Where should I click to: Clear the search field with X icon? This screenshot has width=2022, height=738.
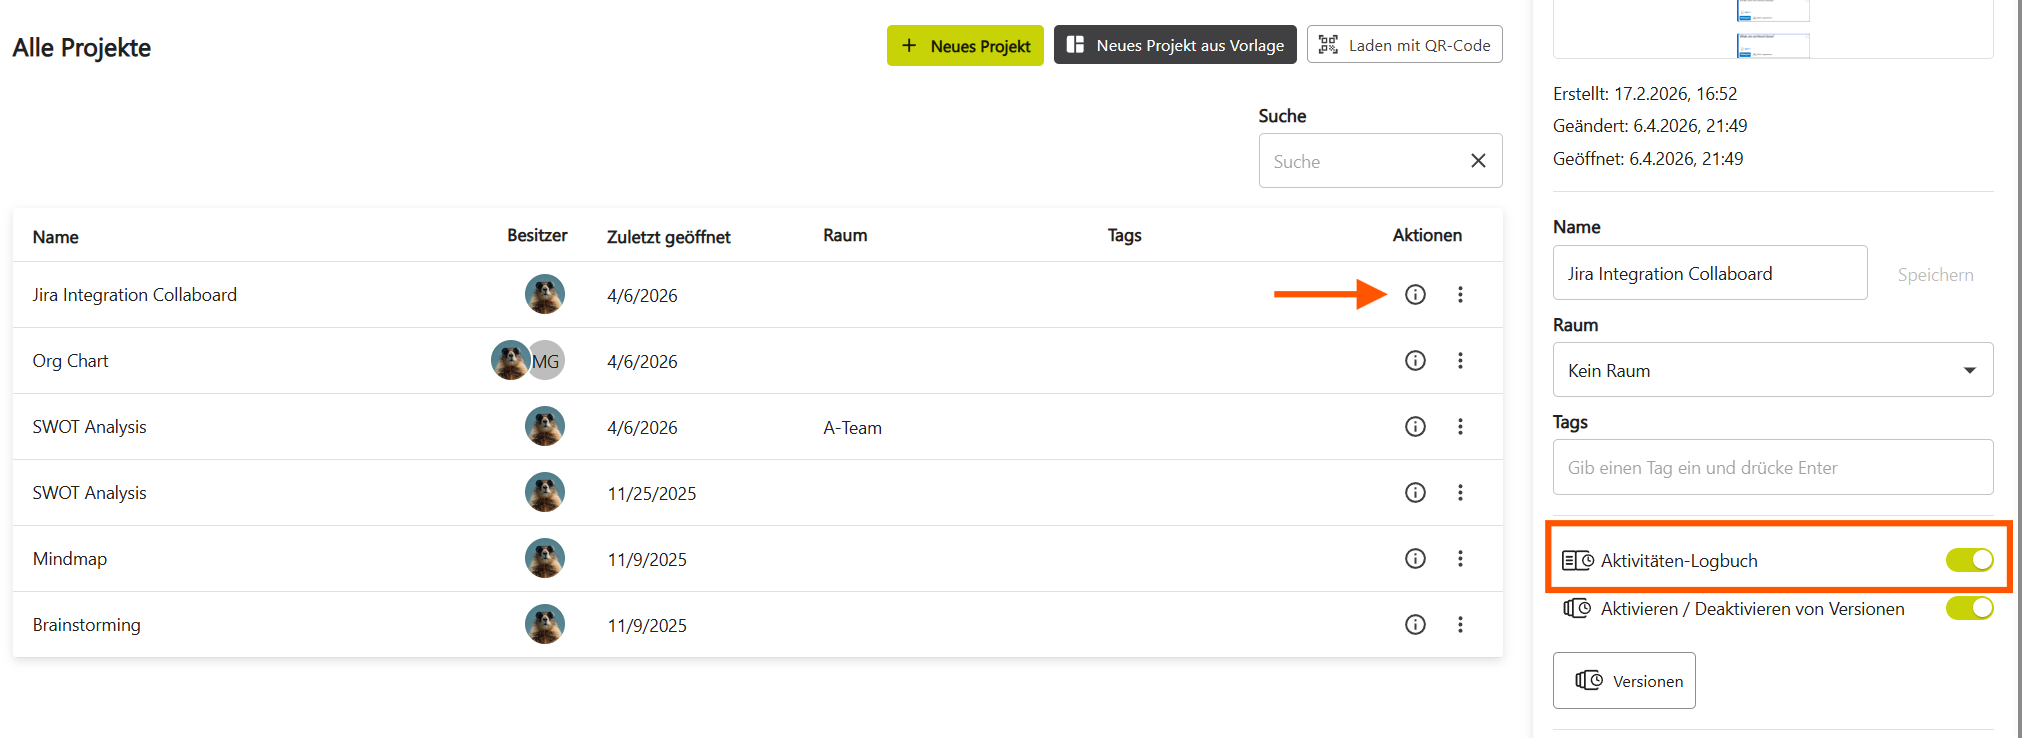coord(1478,161)
